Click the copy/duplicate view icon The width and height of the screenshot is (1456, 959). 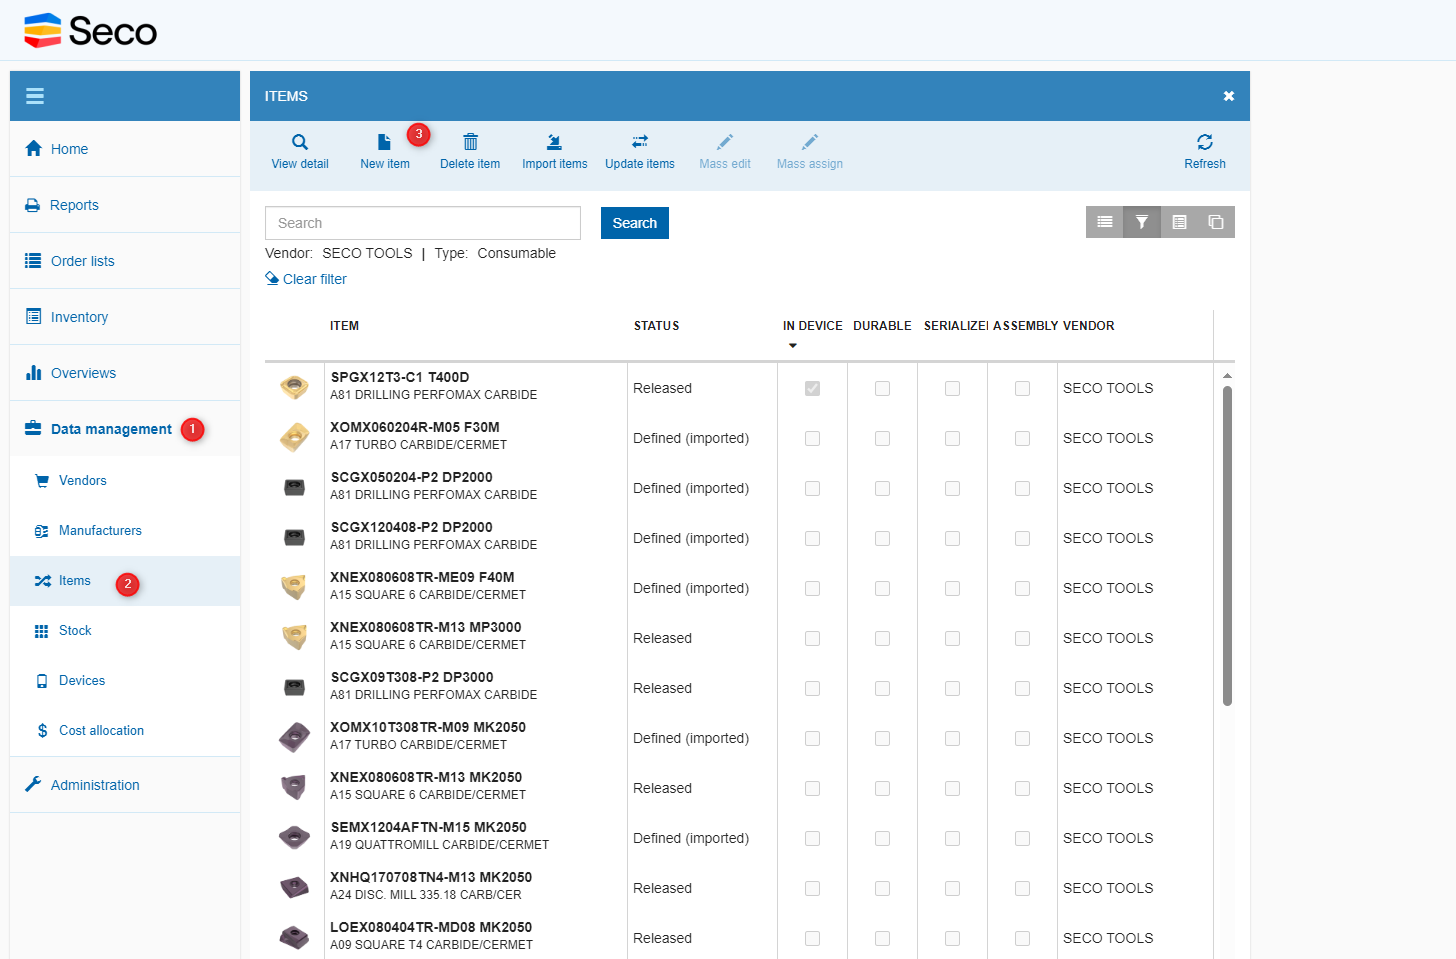click(x=1216, y=222)
